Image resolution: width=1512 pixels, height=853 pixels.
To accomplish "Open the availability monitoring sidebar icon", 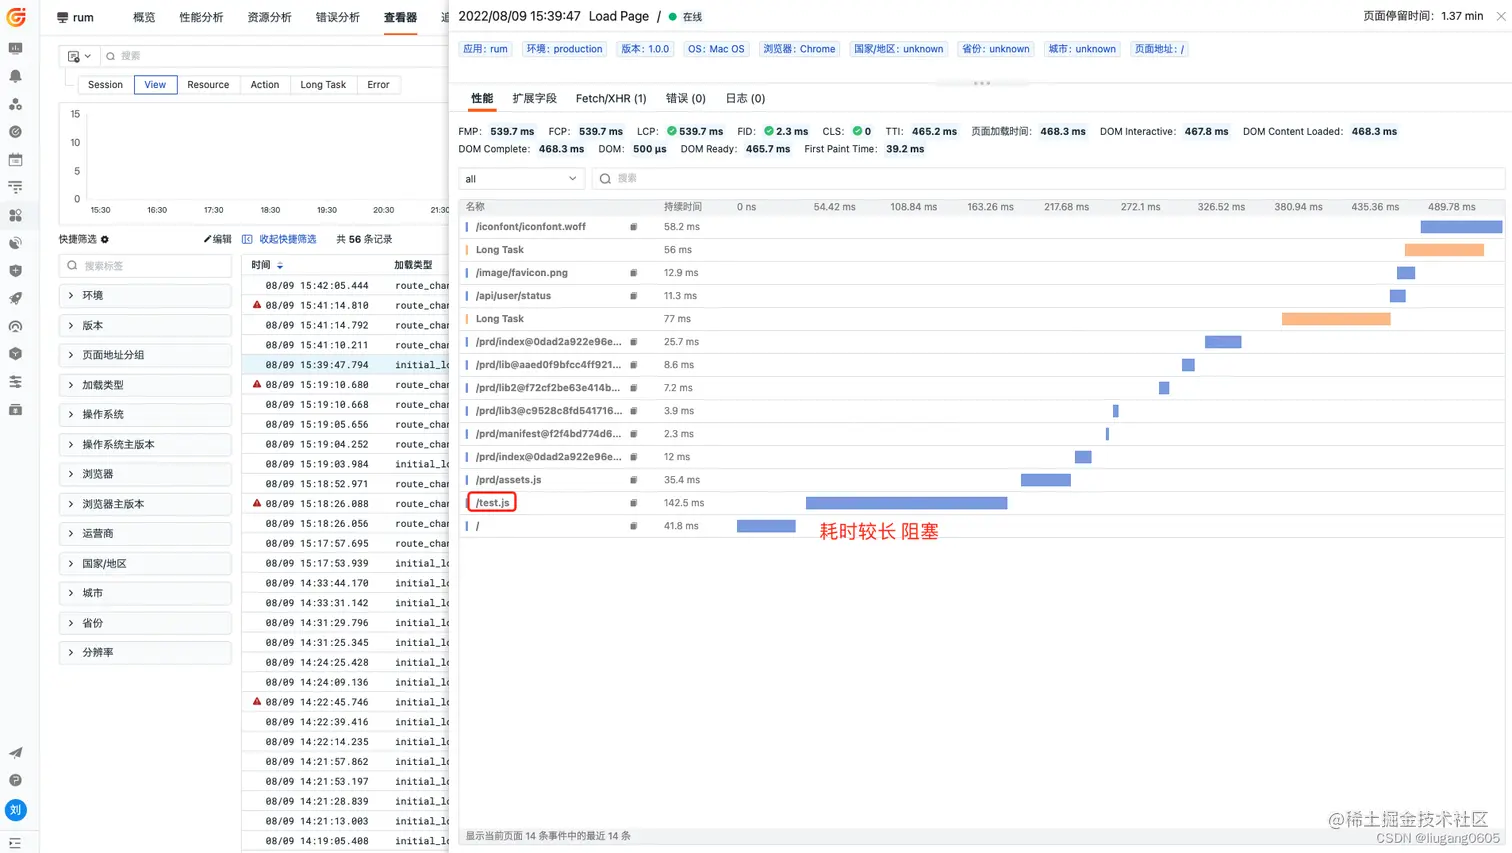I will coord(16,326).
